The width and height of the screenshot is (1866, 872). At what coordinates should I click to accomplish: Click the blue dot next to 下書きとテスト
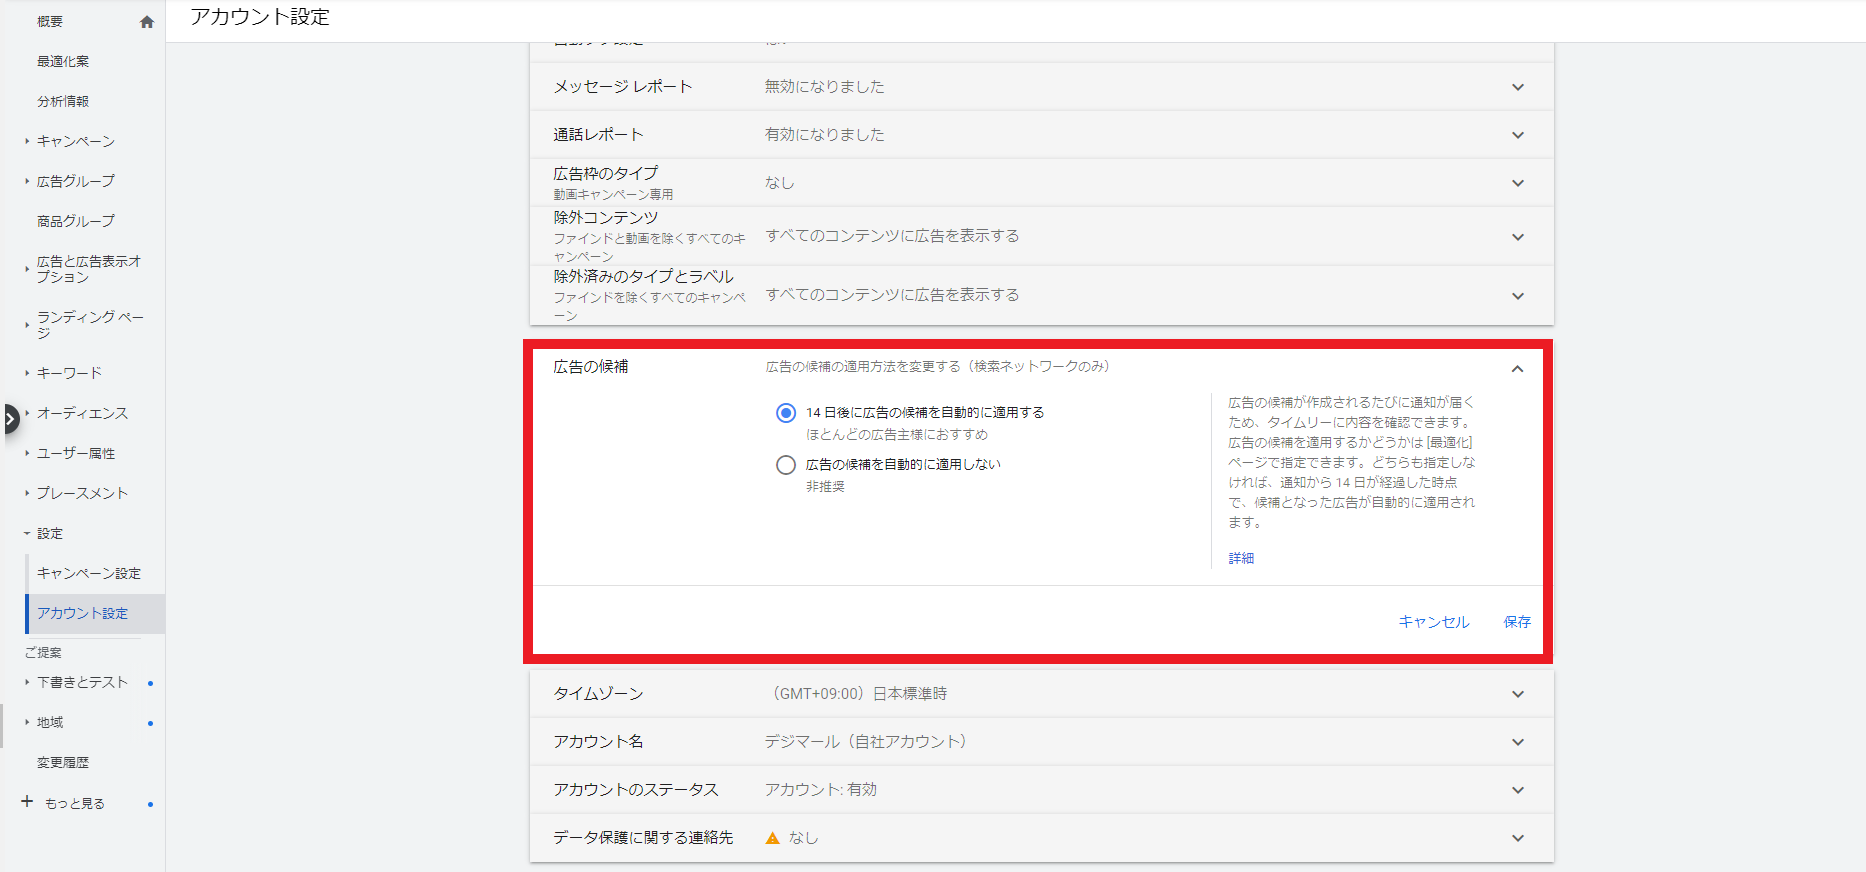click(150, 683)
